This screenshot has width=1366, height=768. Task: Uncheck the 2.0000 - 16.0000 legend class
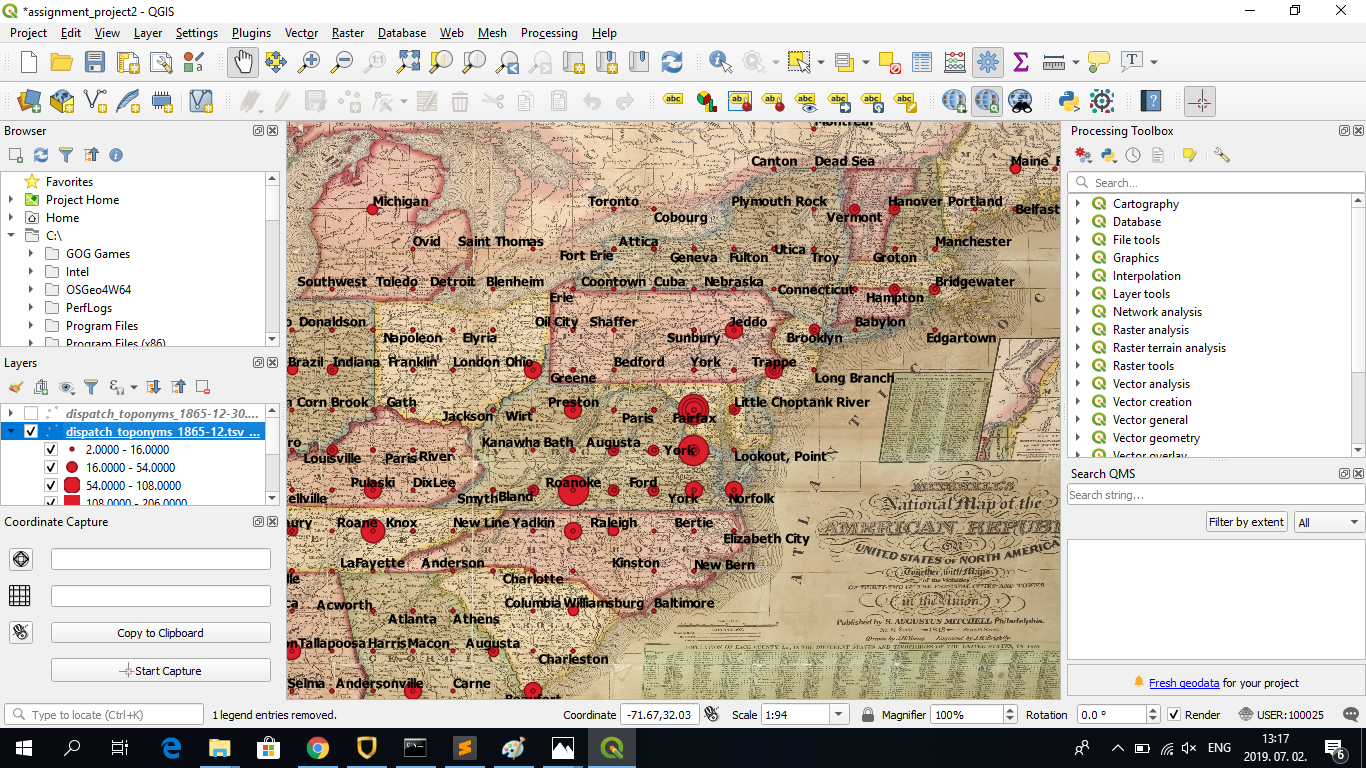click(x=51, y=450)
